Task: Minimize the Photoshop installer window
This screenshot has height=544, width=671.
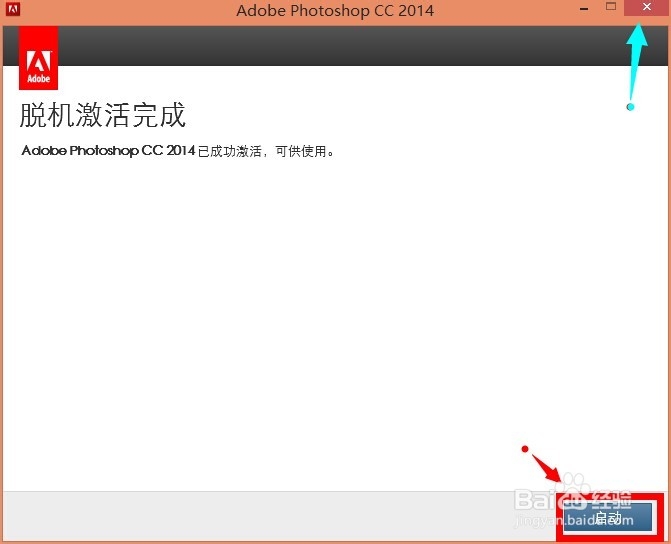Action: point(584,8)
